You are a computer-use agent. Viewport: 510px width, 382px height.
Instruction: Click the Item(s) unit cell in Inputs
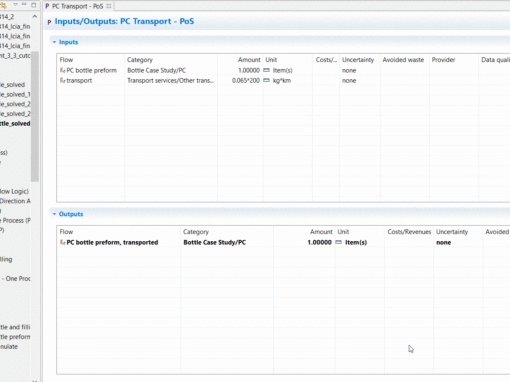[282, 70]
